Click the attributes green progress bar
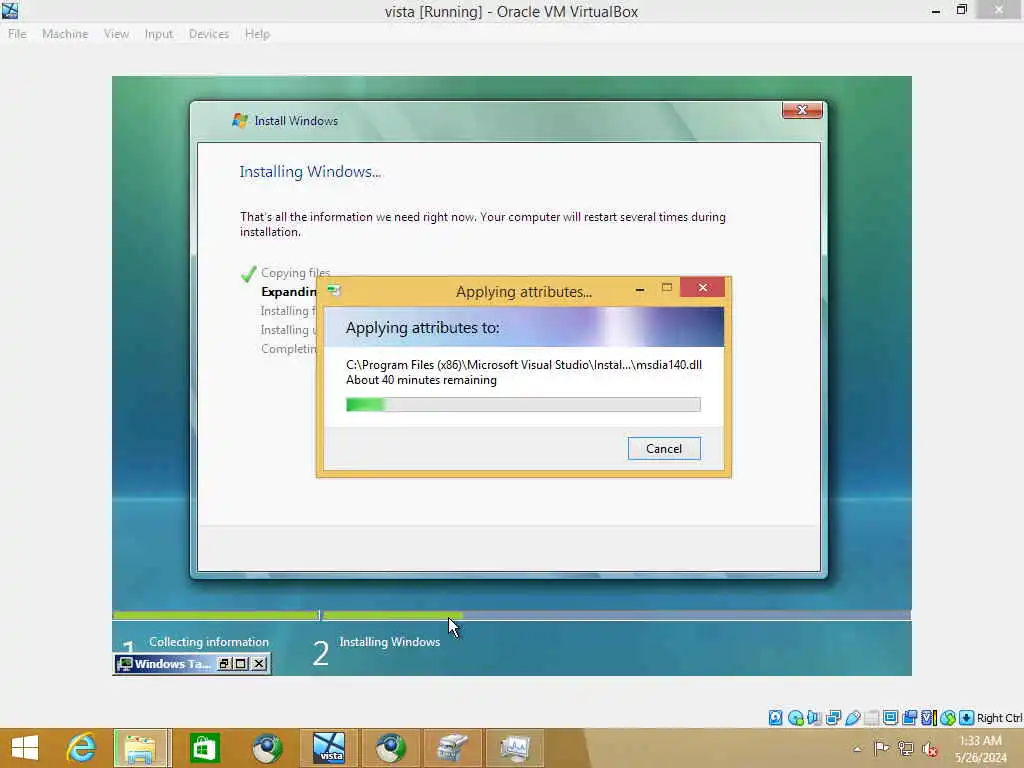Viewport: 1024px width, 768px height. click(x=523, y=405)
